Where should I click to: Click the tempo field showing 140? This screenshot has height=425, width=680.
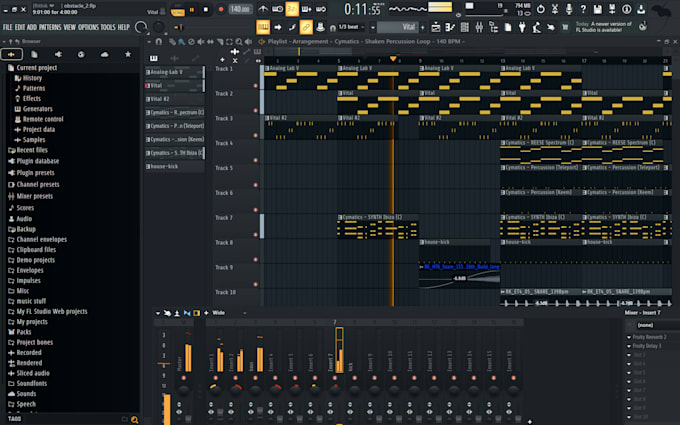240,9
